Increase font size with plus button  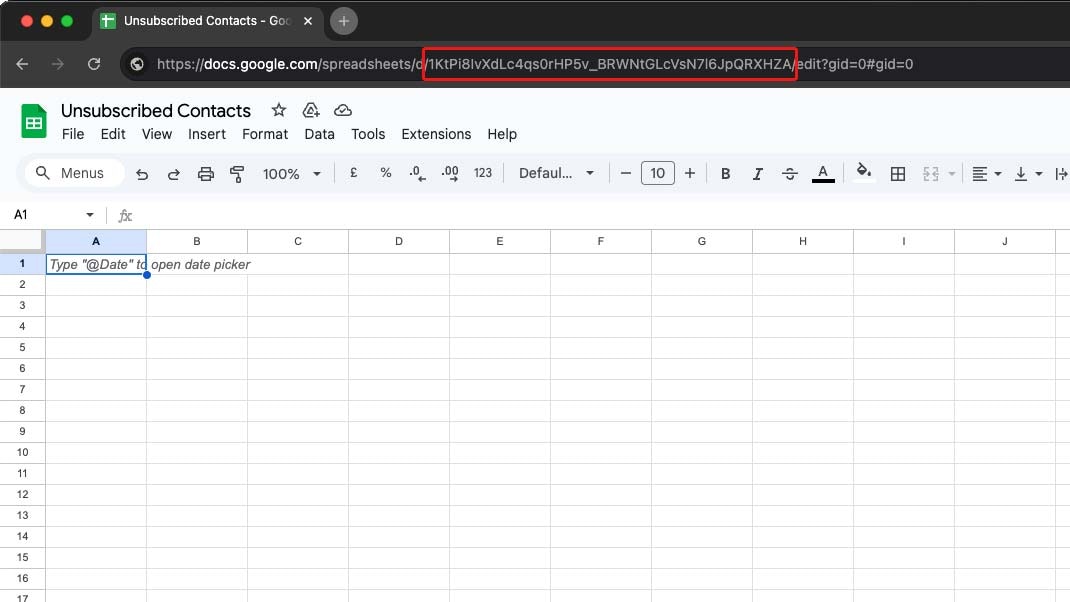click(x=690, y=173)
